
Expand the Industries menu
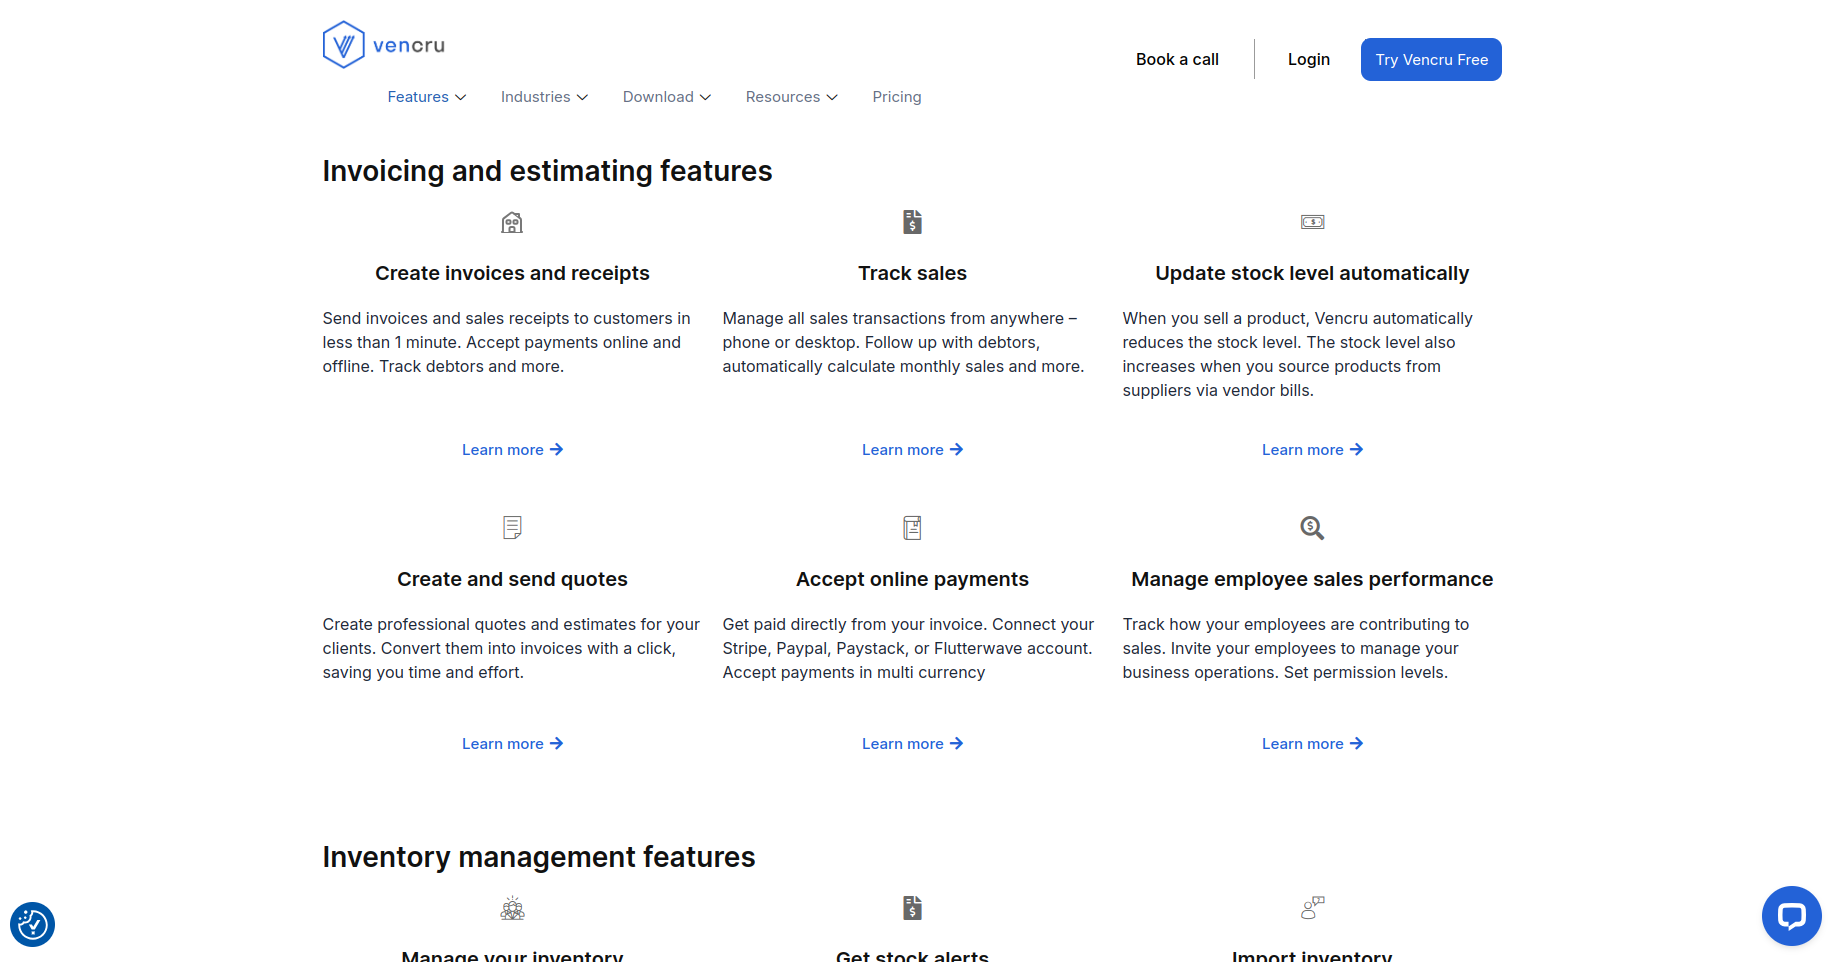click(x=544, y=97)
